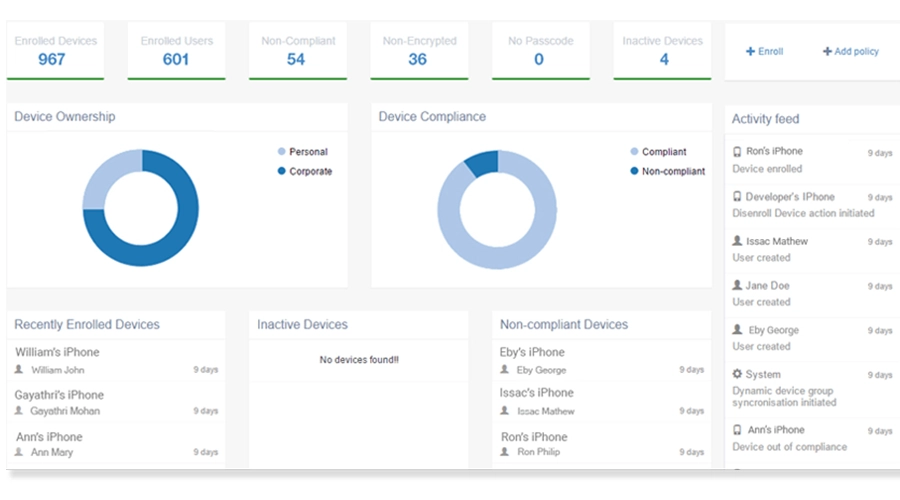Click user icon beside William John
Screen dimensions: 900x500
19,370
